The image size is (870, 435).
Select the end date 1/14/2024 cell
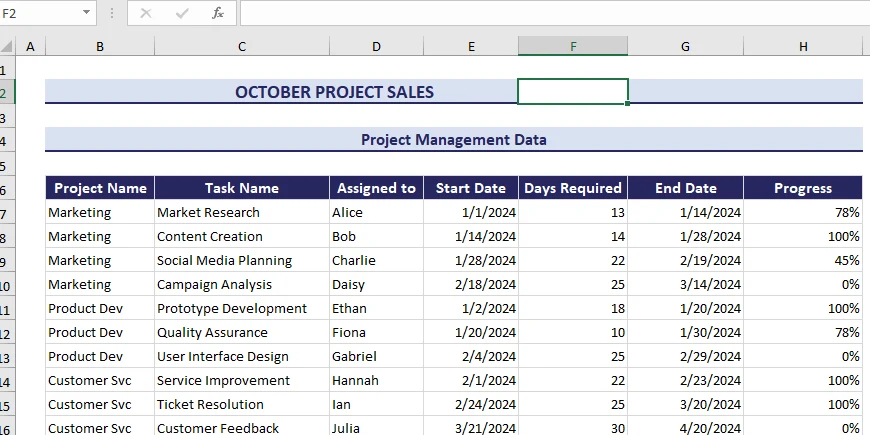click(685, 212)
